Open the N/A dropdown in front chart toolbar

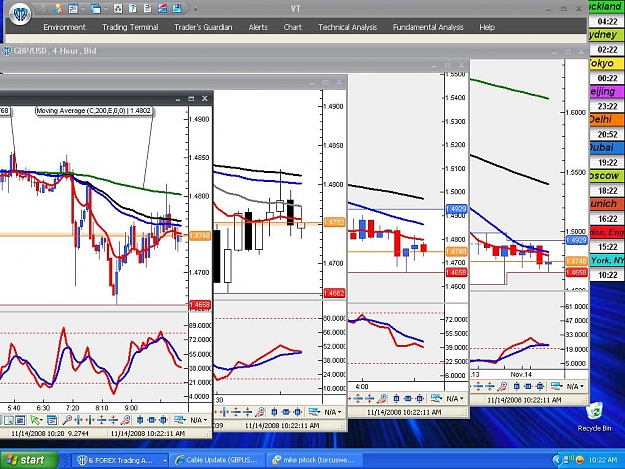coord(199,420)
